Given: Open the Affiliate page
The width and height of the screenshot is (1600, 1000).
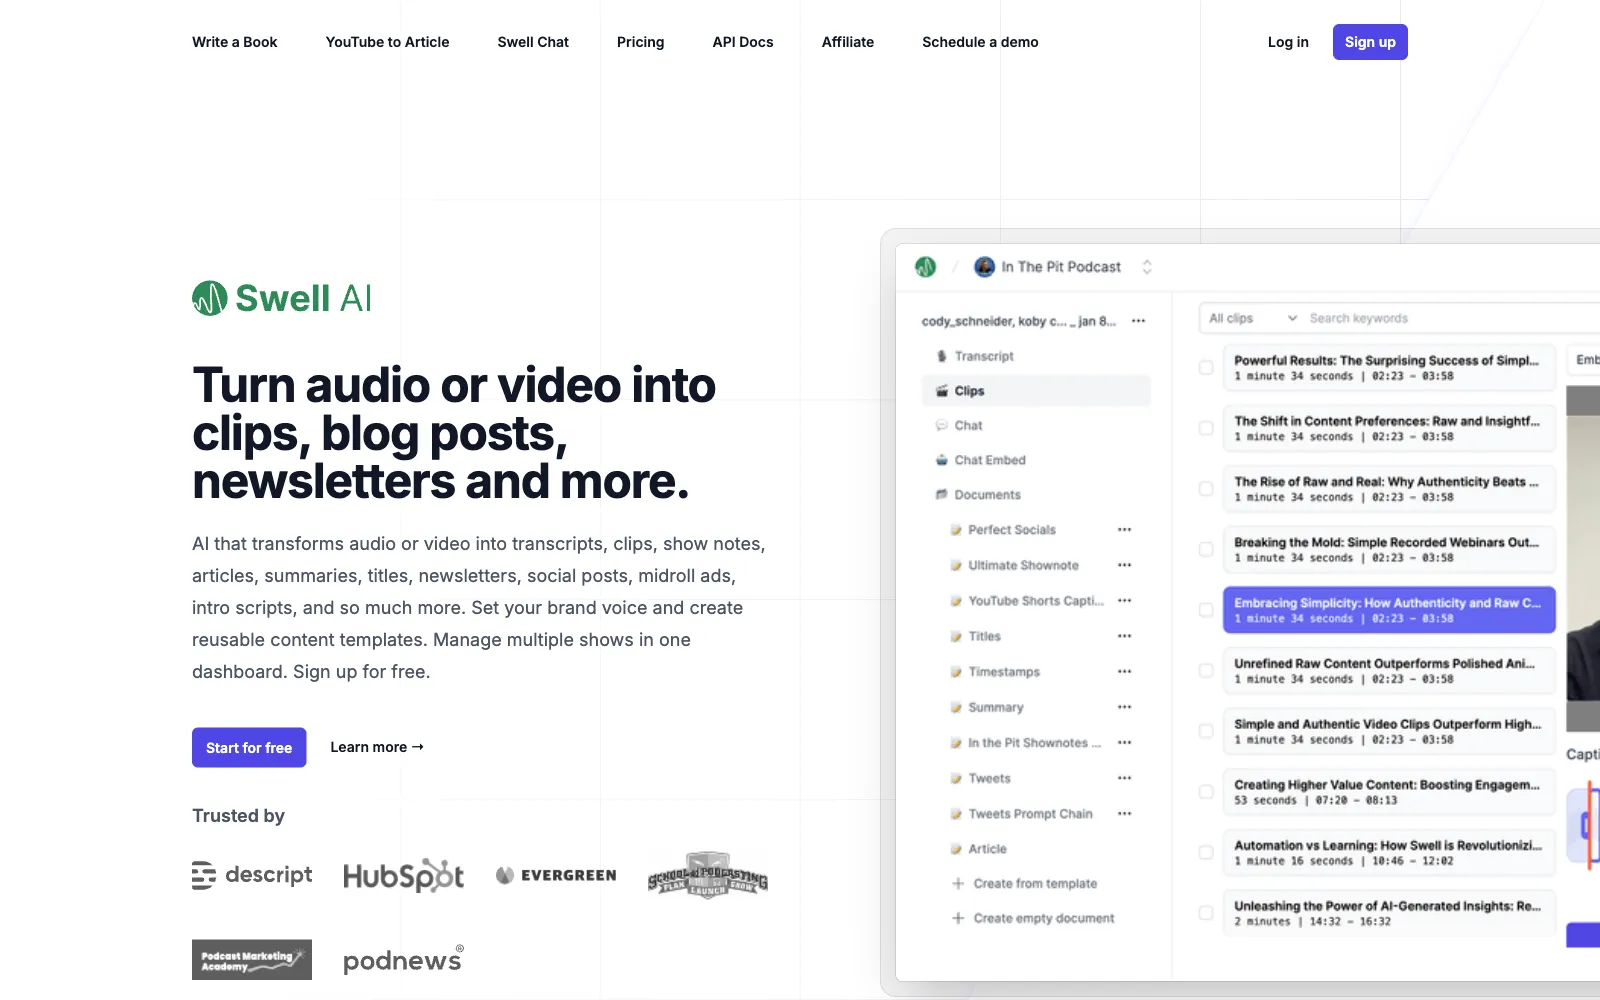Looking at the screenshot, I should click(x=848, y=42).
